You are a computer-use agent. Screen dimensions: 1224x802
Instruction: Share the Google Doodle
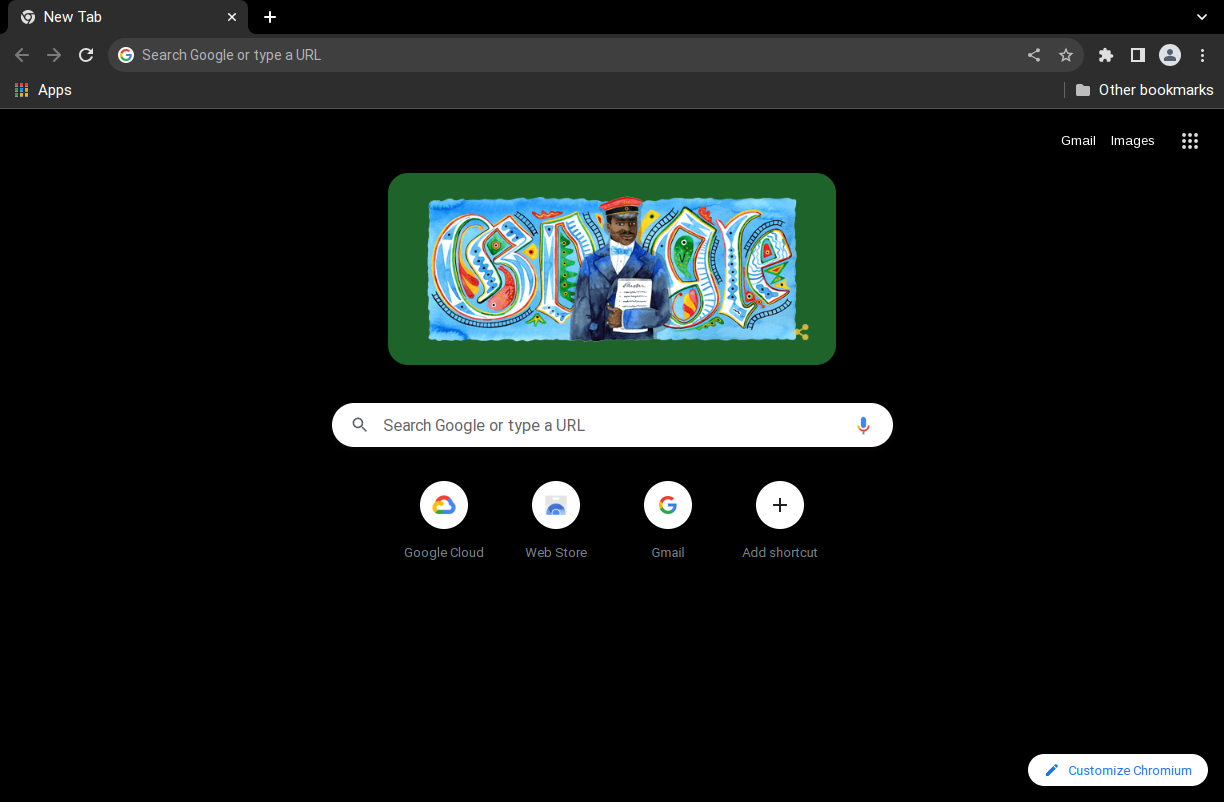[x=801, y=331]
